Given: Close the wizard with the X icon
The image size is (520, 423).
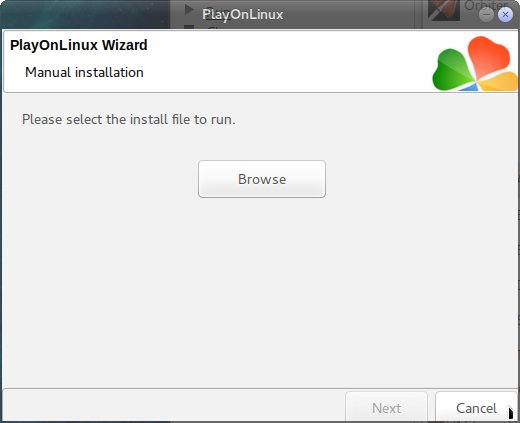Looking at the screenshot, I should (505, 15).
